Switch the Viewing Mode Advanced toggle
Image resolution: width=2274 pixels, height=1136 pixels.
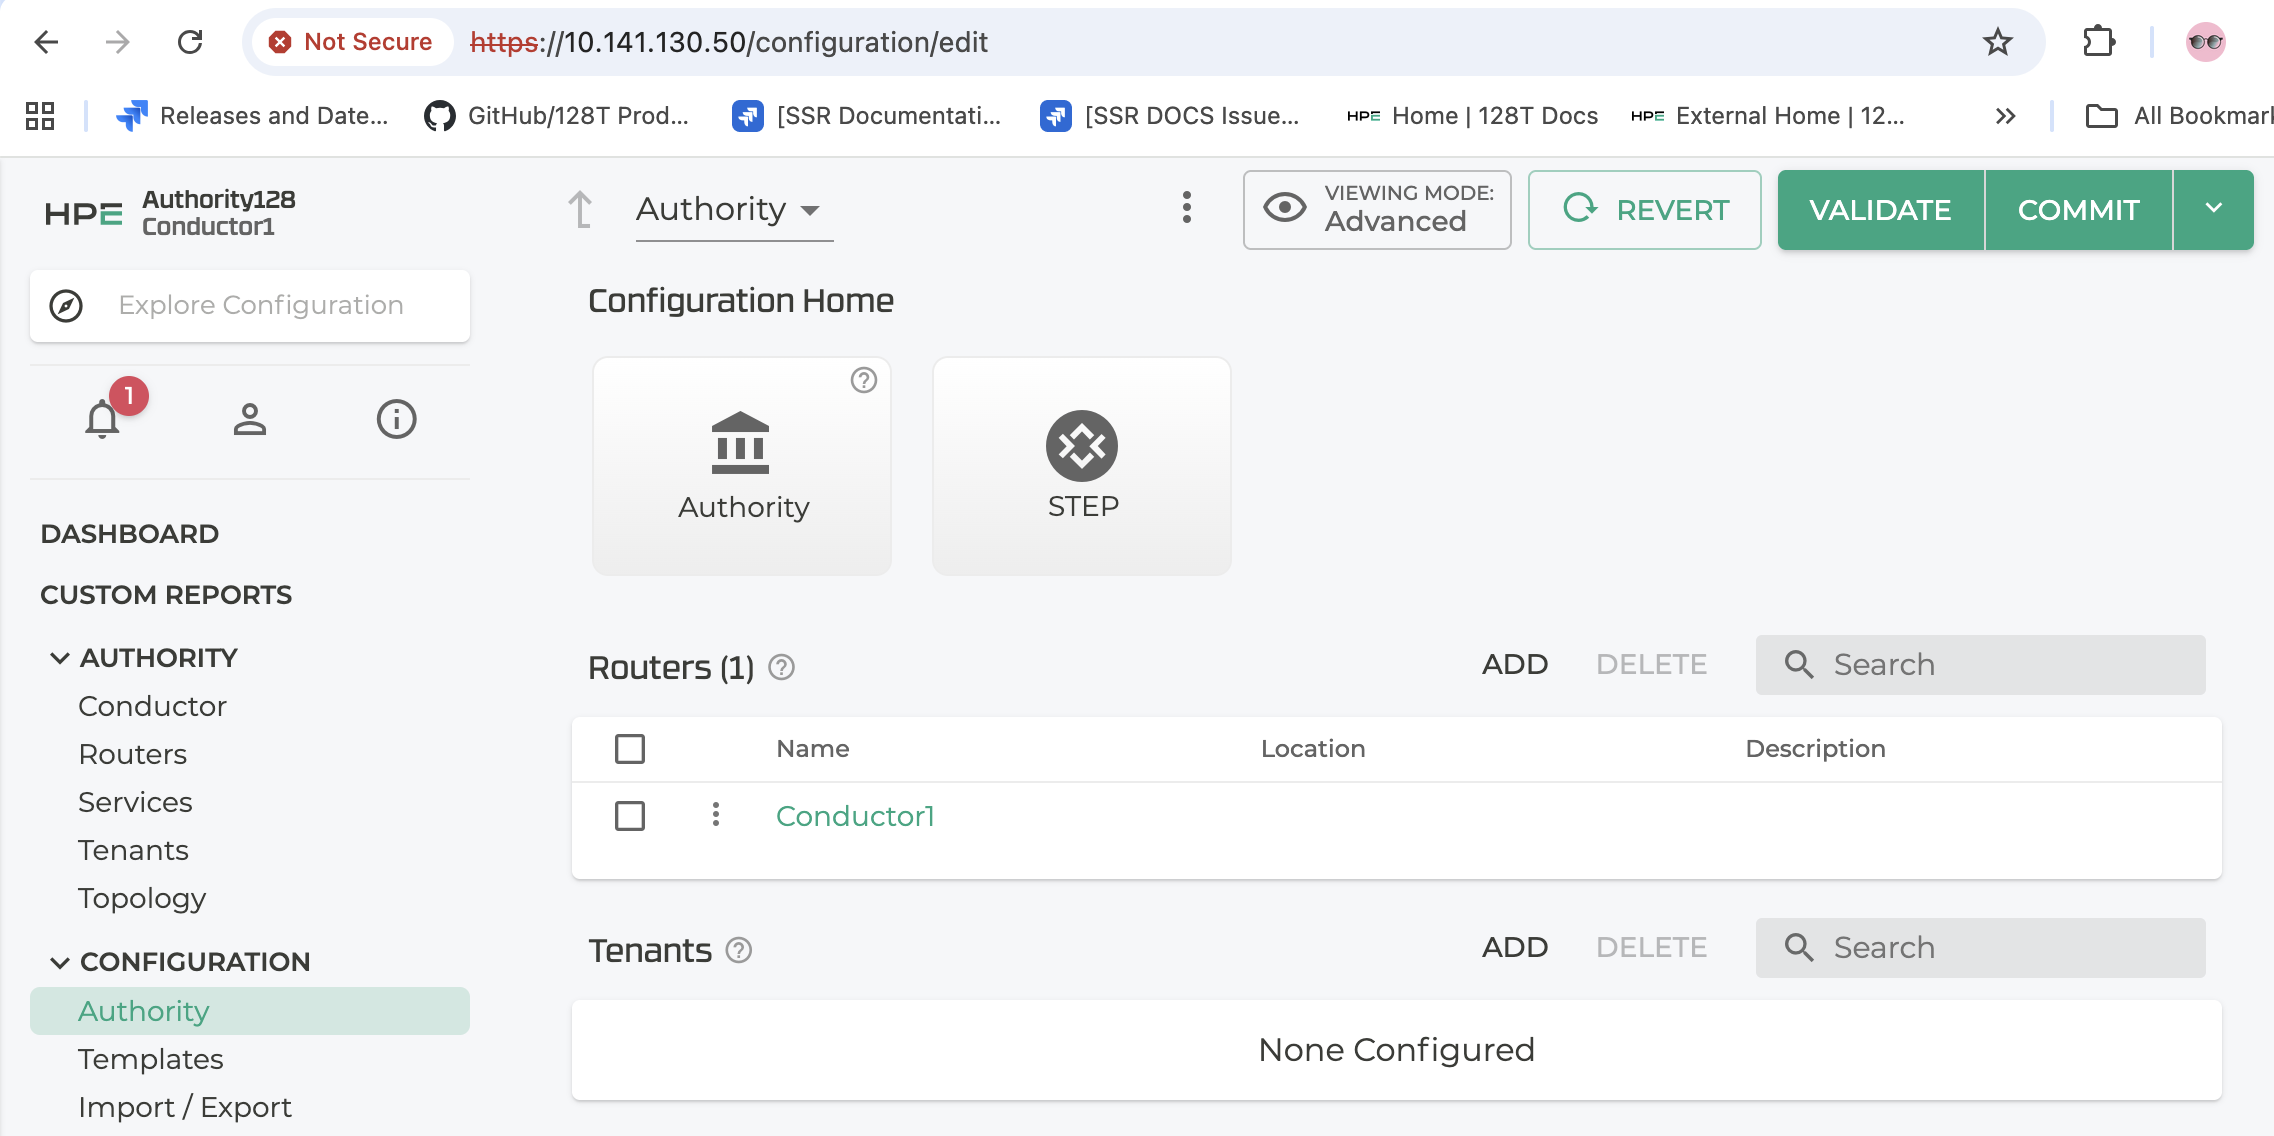coord(1377,209)
